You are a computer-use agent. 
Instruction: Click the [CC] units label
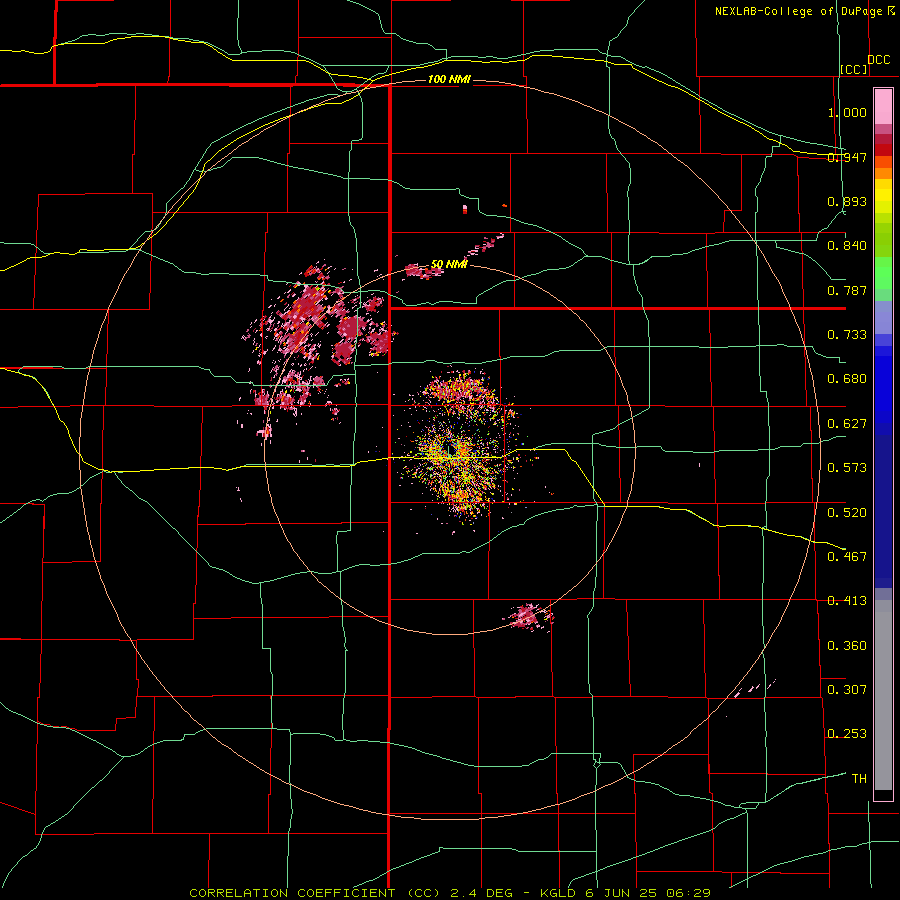(854, 69)
